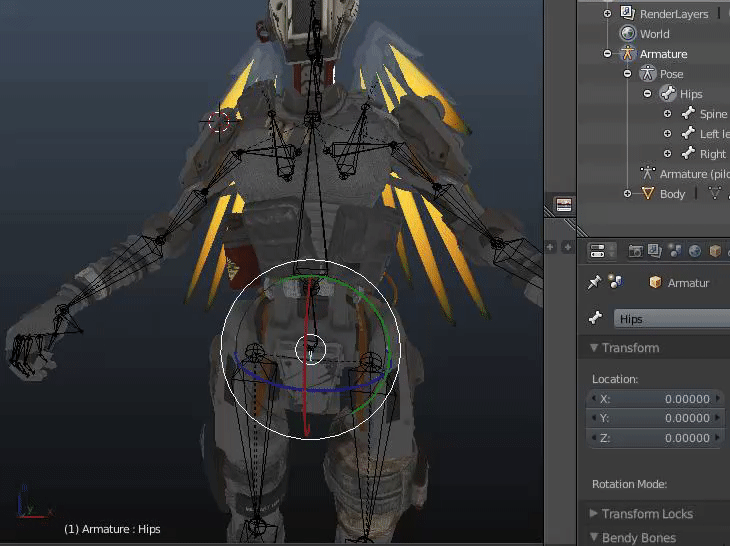Select the Body mesh in outliner

tap(672, 194)
